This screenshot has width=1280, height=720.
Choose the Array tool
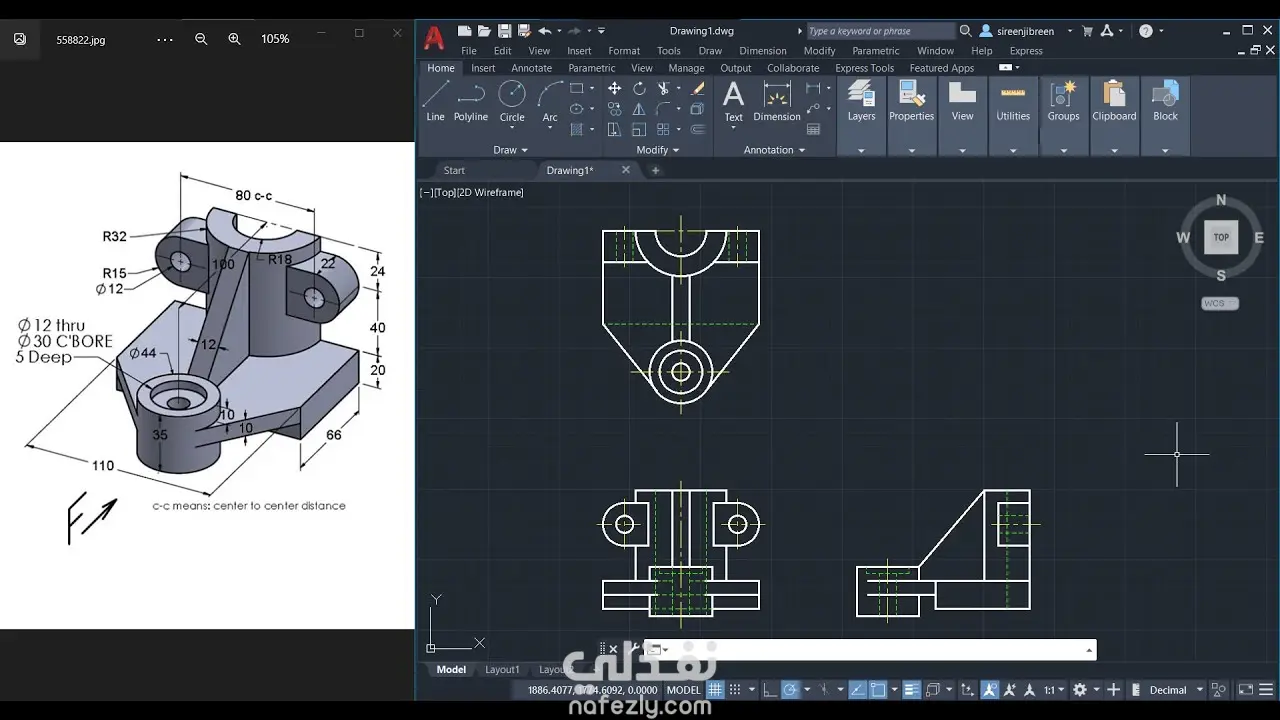663,130
